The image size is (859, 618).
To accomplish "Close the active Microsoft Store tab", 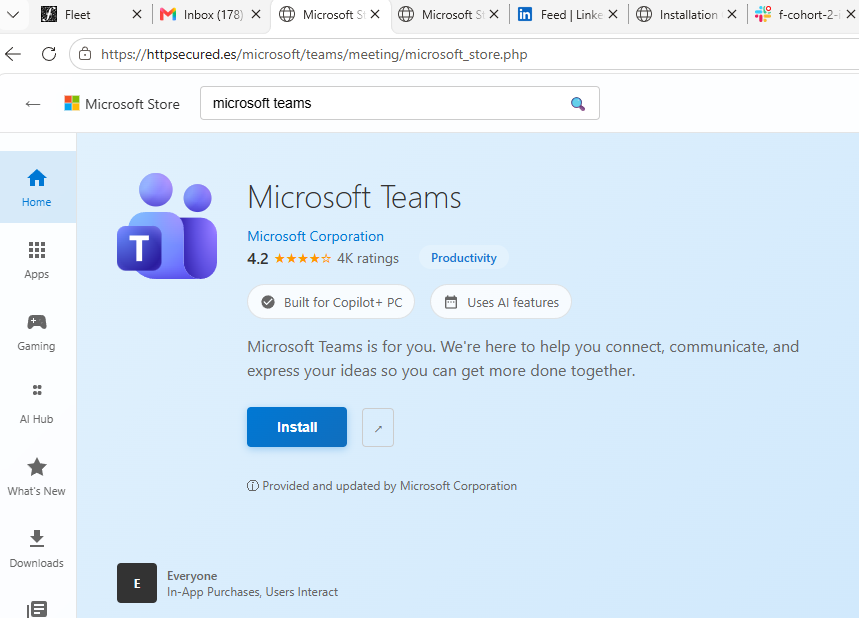I will click(x=375, y=15).
